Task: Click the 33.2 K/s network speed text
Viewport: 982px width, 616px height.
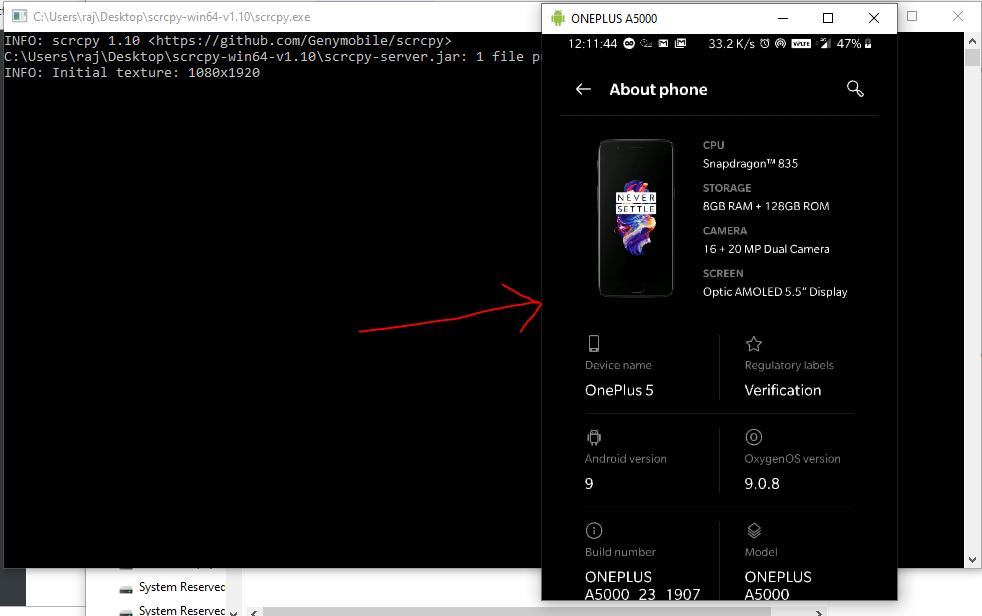Action: point(731,43)
